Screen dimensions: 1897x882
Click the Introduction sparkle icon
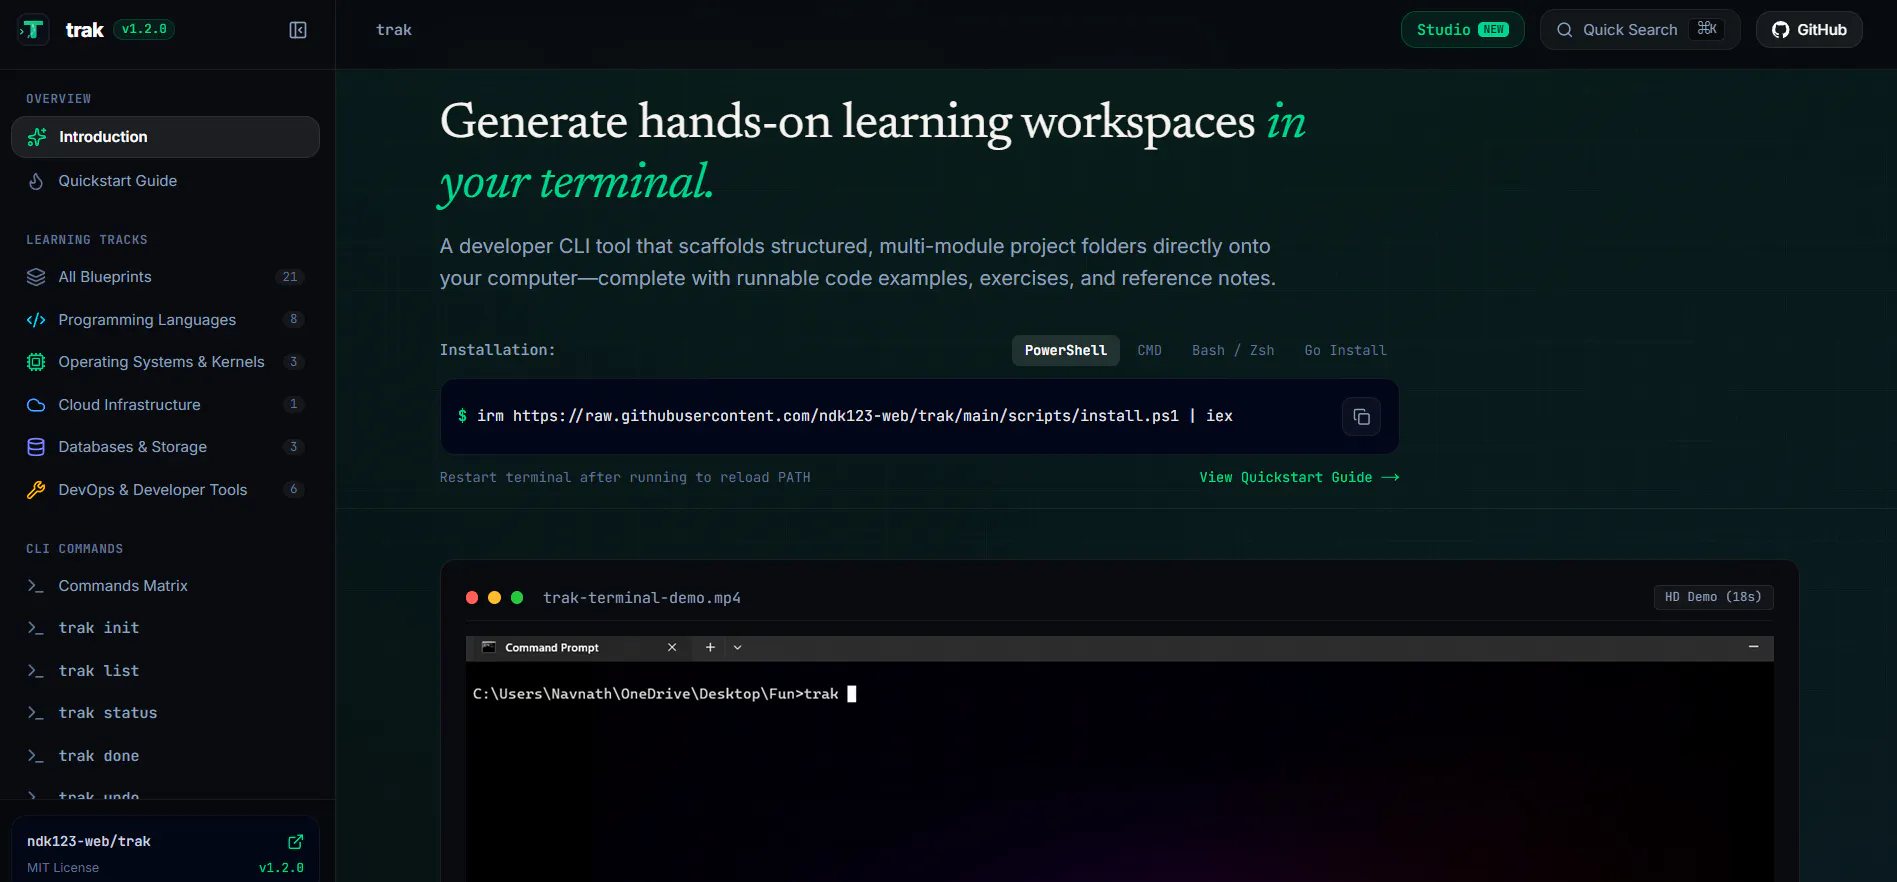pyautogui.click(x=37, y=137)
